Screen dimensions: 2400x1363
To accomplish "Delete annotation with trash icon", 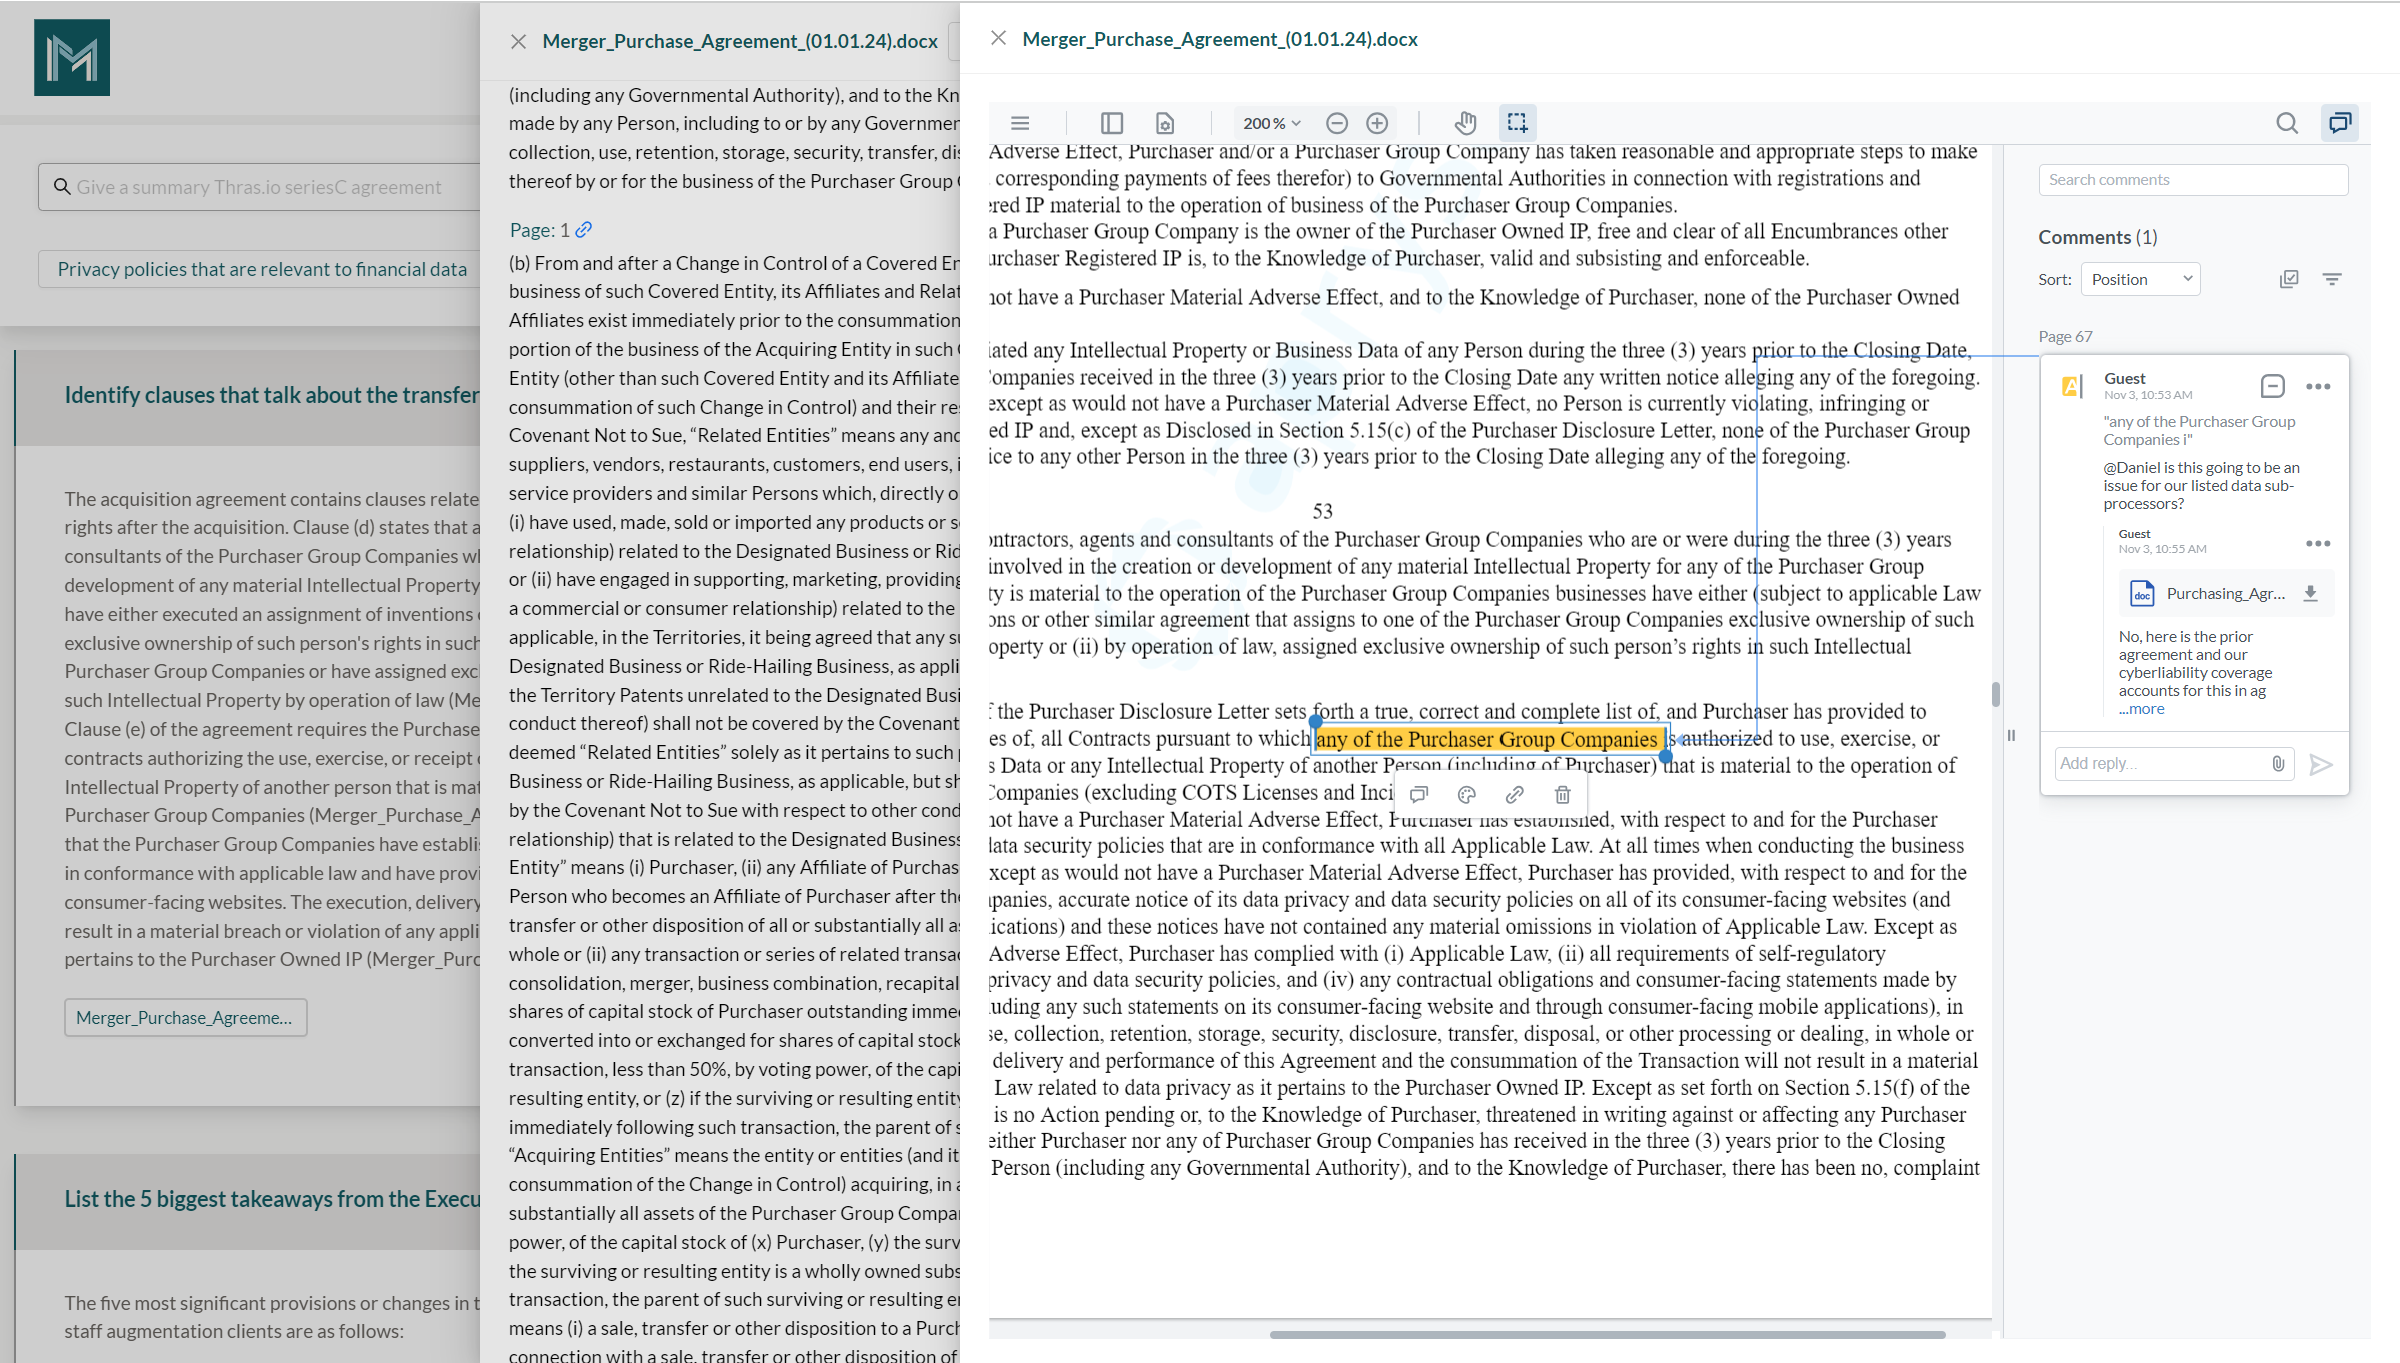I will click(1562, 795).
